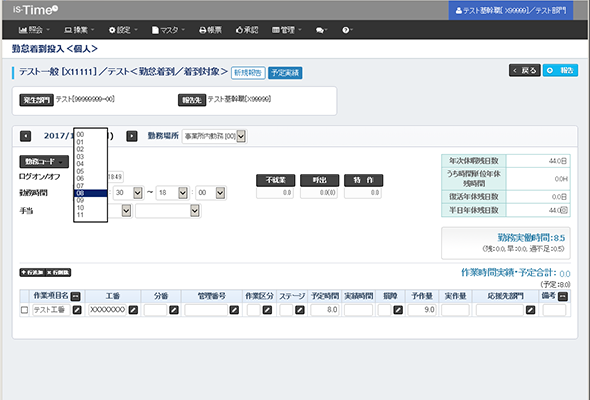This screenshot has width=590, height=400.
Task: Open the edit icon in the 応援先部門 column
Action: 531,310
